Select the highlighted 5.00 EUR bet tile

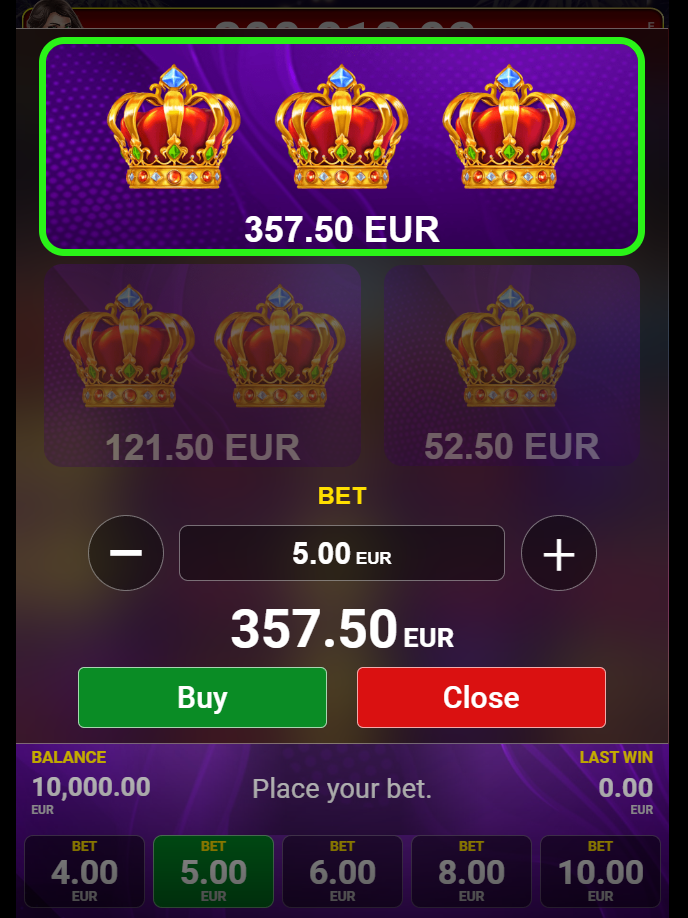tap(213, 871)
